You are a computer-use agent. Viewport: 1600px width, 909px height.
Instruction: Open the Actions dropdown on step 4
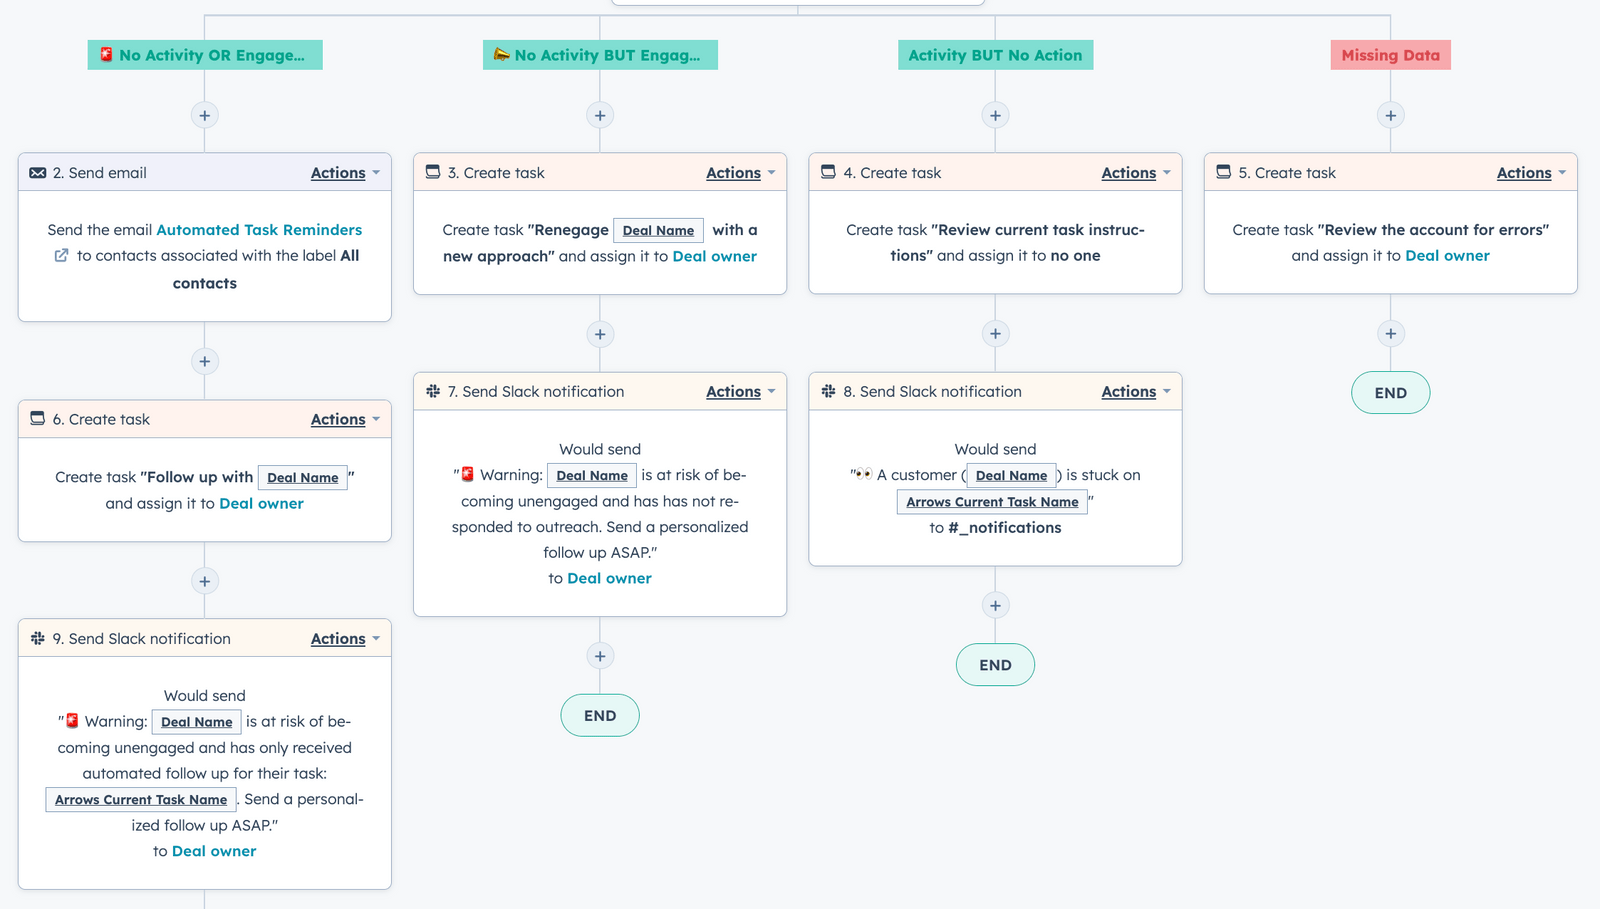[1128, 172]
